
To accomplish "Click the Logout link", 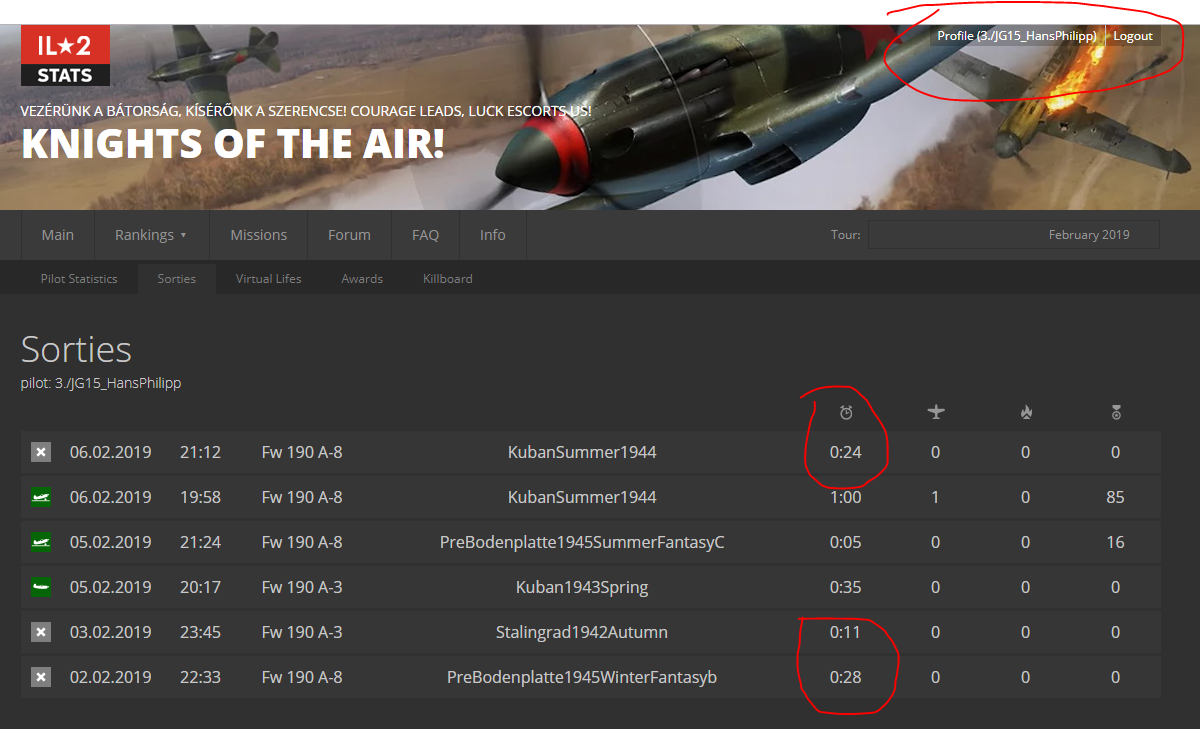I will (x=1133, y=36).
